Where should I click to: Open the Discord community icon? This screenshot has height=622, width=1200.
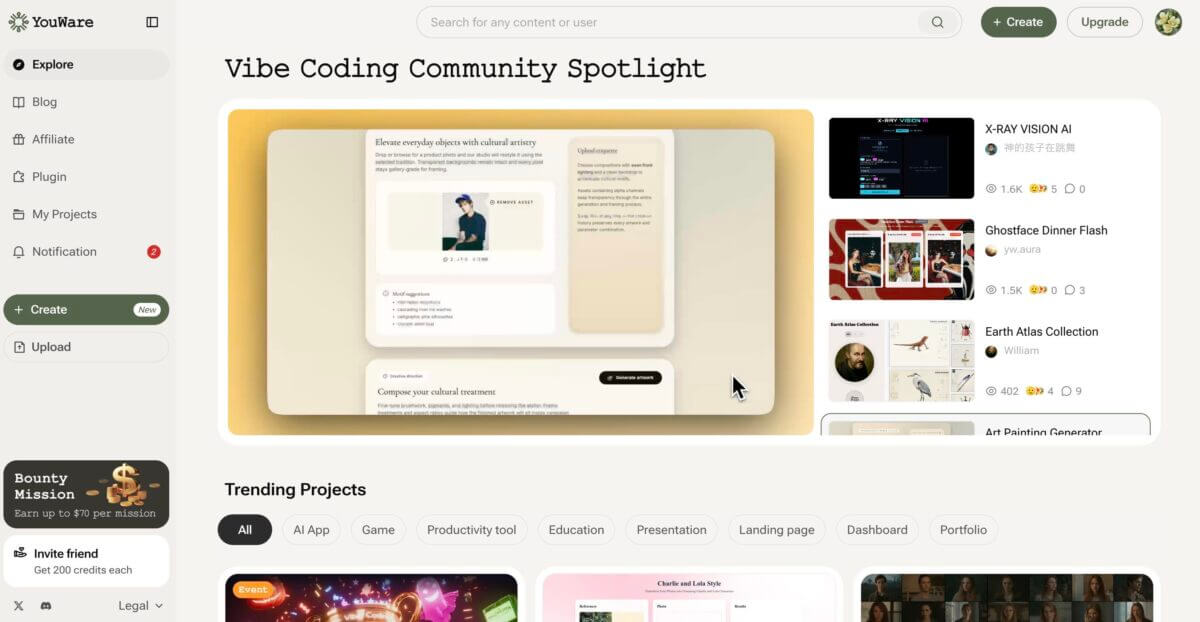46,606
